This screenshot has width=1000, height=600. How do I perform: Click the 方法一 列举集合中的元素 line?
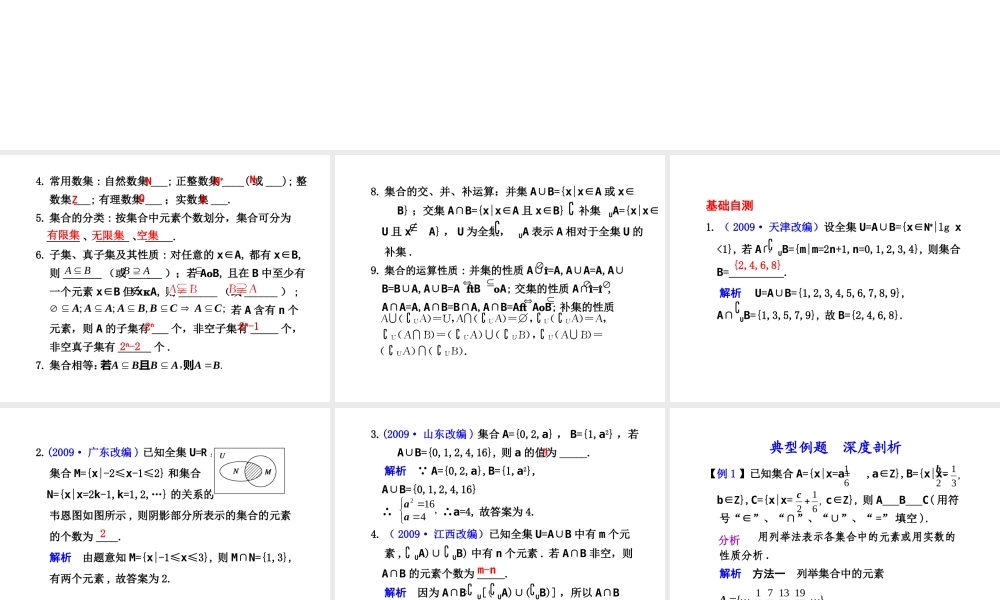coord(818,574)
